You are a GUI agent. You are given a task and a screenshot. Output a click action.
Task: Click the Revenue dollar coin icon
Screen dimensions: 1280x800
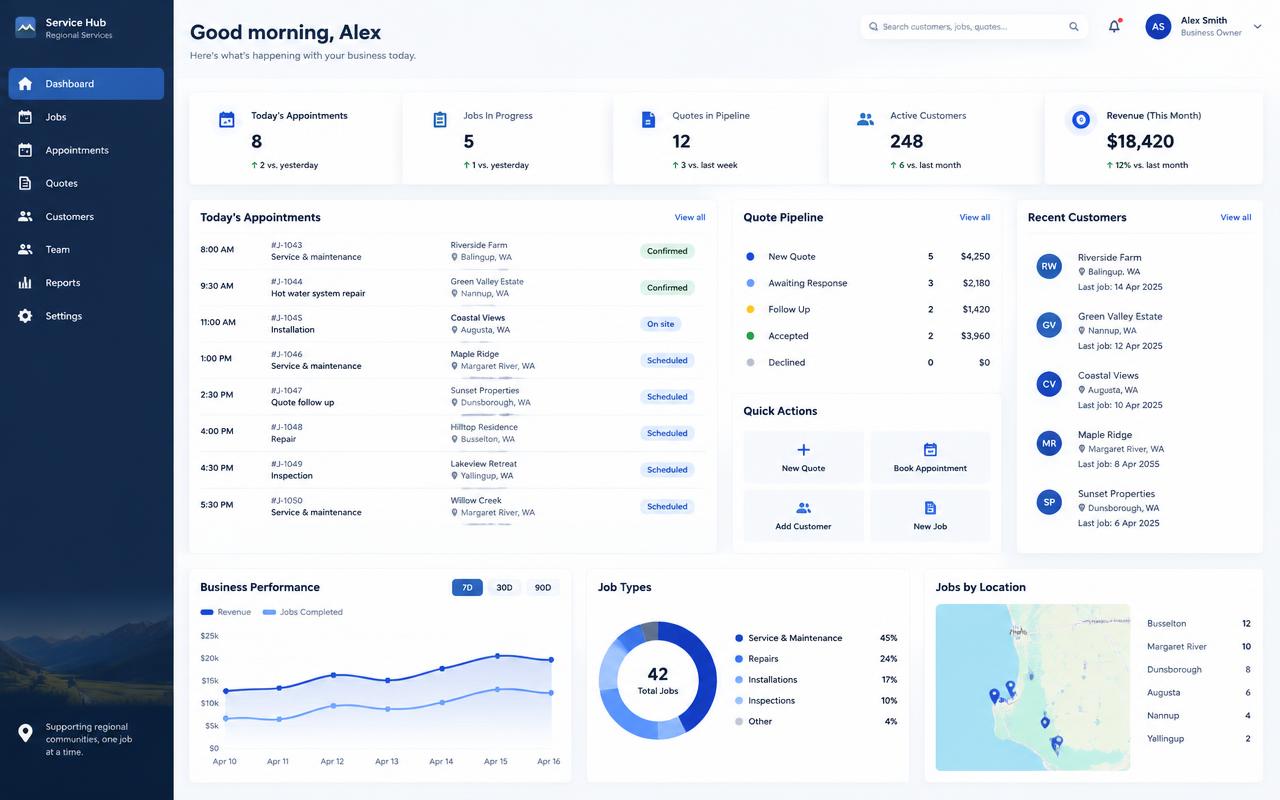pyautogui.click(x=1081, y=120)
